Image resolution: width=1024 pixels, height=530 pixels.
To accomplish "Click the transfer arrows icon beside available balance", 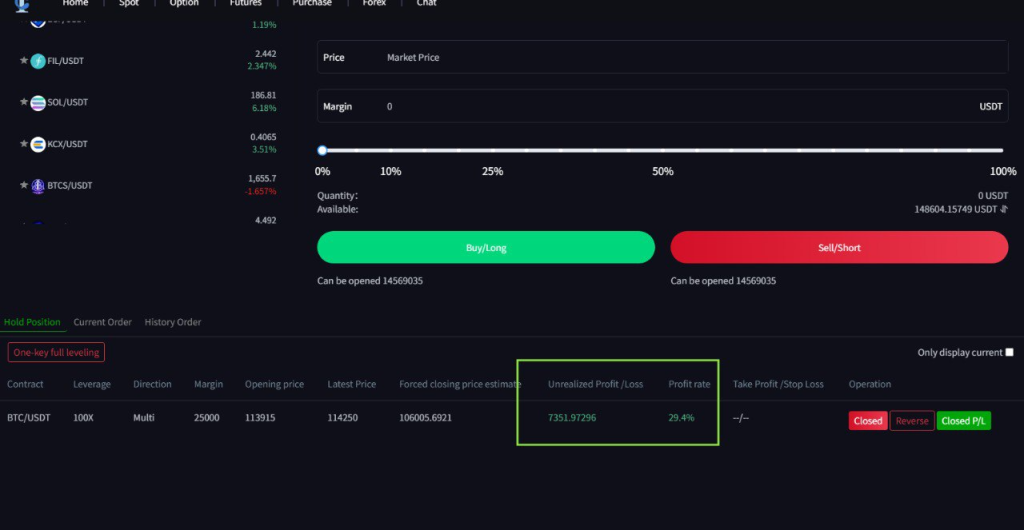I will click(1004, 210).
